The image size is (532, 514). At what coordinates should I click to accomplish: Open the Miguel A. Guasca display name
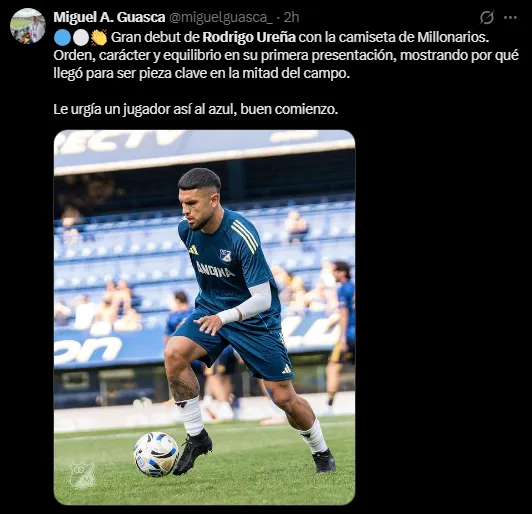coord(109,17)
